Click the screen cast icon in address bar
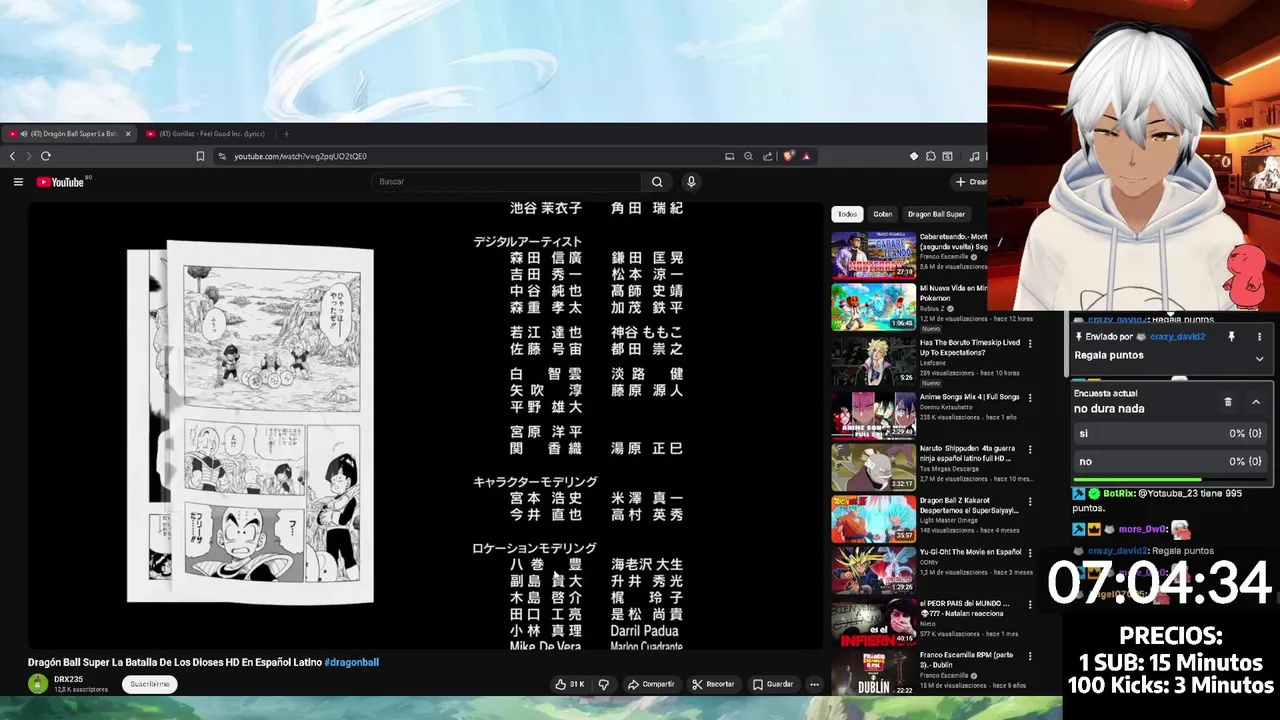The height and width of the screenshot is (720, 1280). pyautogui.click(x=729, y=156)
